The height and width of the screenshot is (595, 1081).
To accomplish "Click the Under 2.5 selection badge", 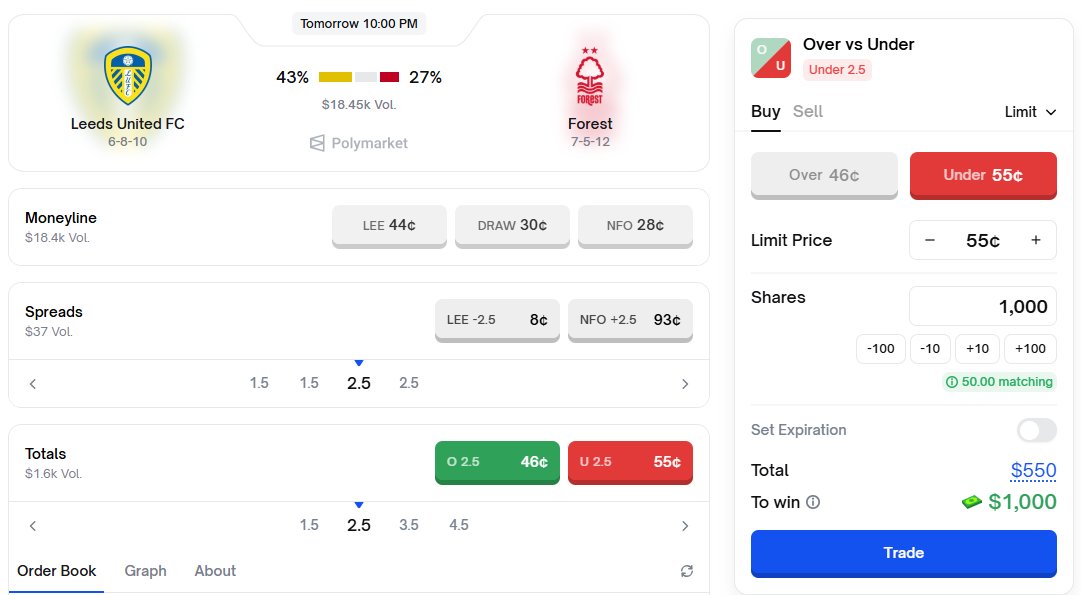I will click(x=837, y=70).
